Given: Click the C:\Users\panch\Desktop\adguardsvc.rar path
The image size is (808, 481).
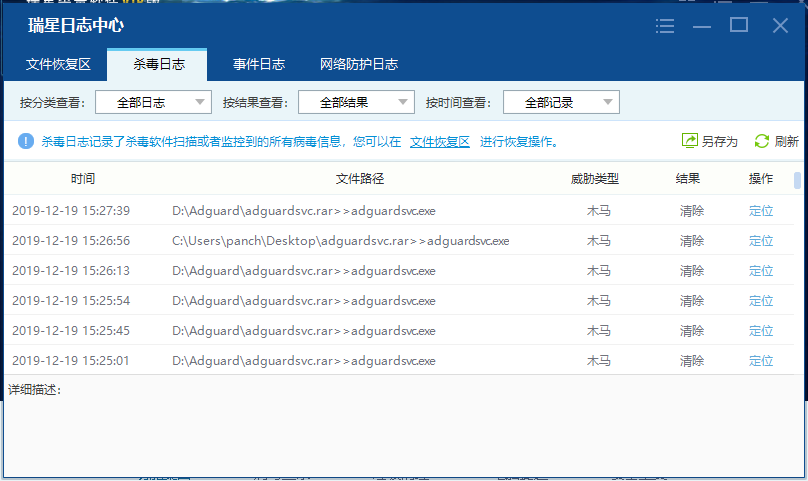Looking at the screenshot, I should point(341,241).
